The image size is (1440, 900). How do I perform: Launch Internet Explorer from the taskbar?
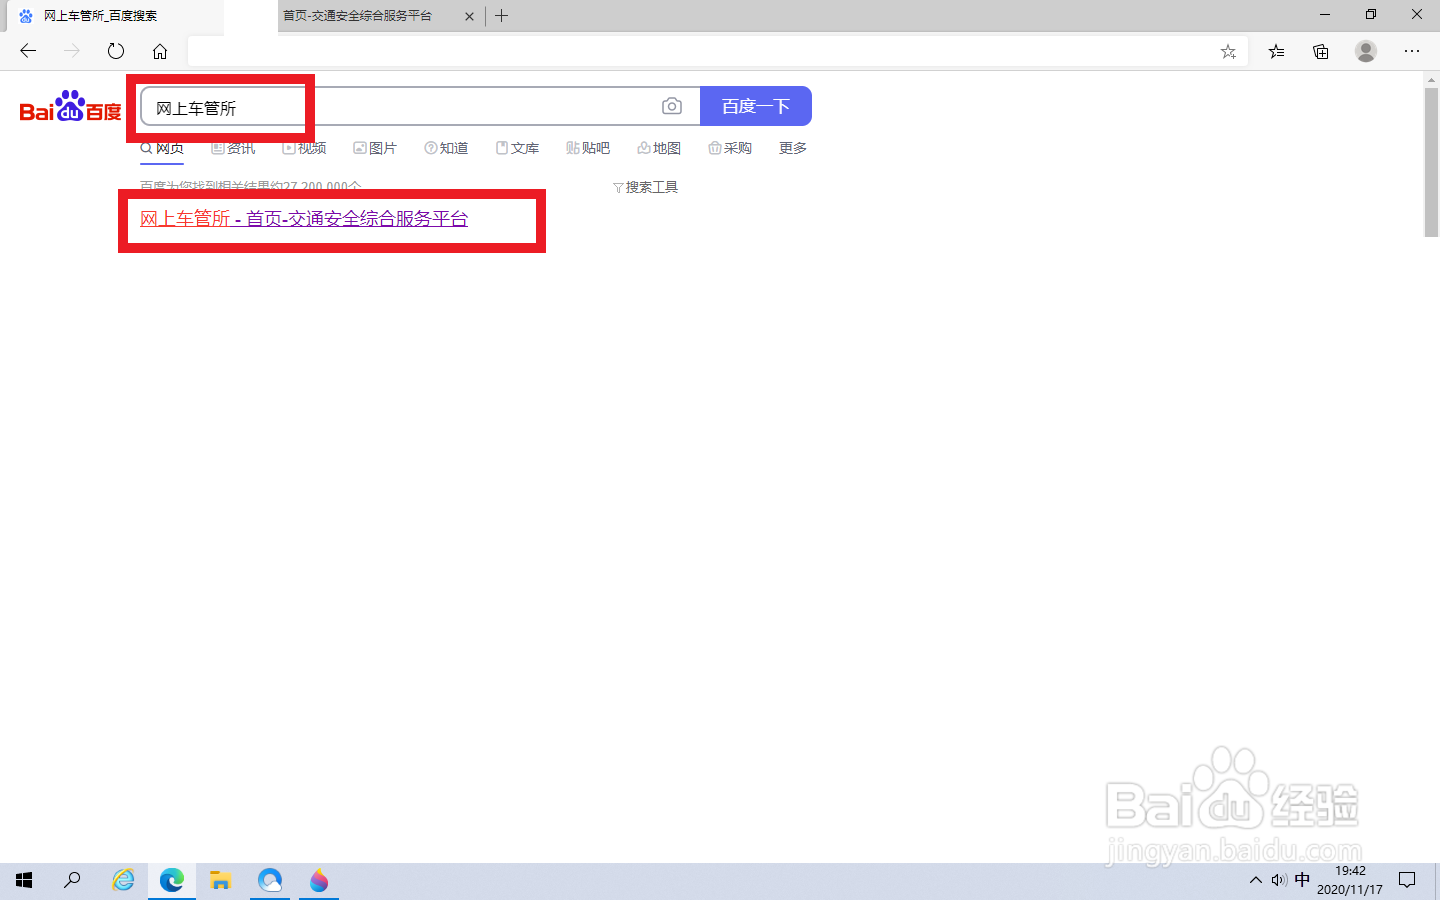123,880
